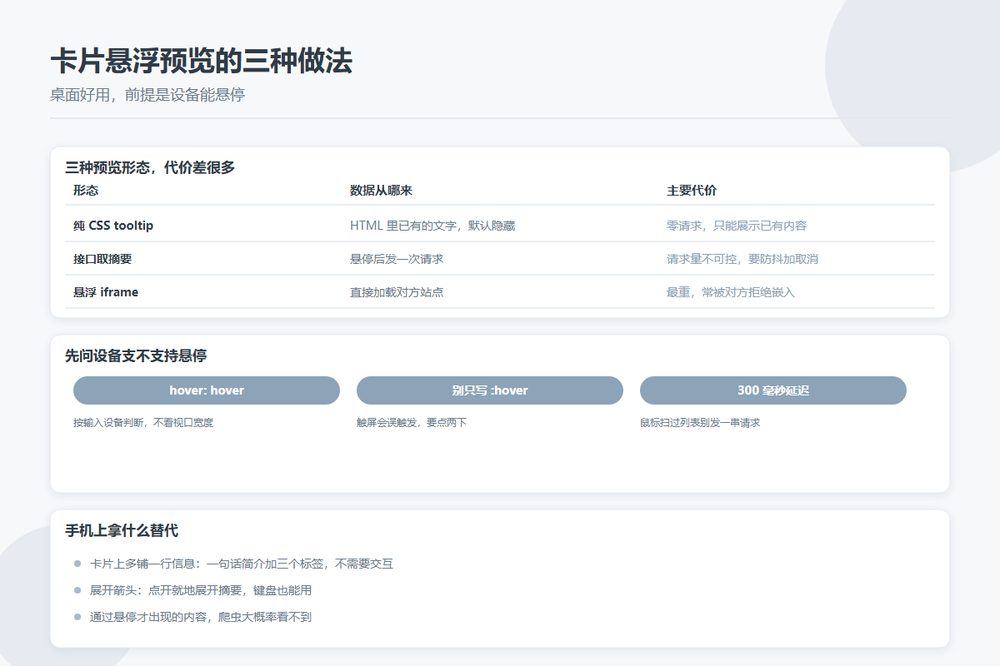The height and width of the screenshot is (666, 1000).
Task: Click cell "请求量不可控，要防抖加取消"
Action: (x=742, y=259)
